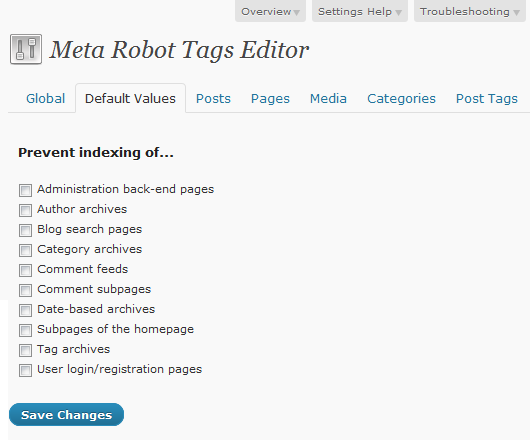Image resolution: width=530 pixels, height=440 pixels.
Task: Tick the Tag archives checkbox
Action: (x=25, y=350)
